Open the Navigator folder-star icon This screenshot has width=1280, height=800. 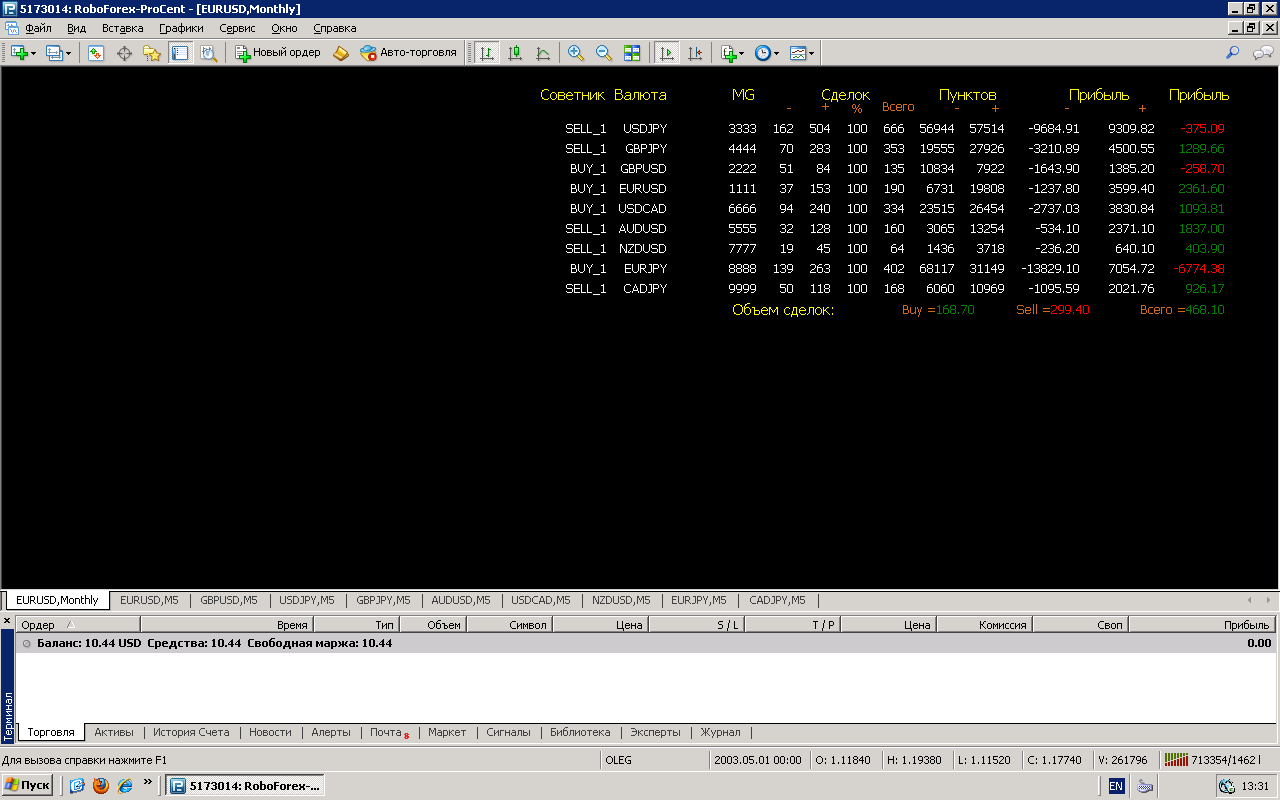tap(152, 53)
